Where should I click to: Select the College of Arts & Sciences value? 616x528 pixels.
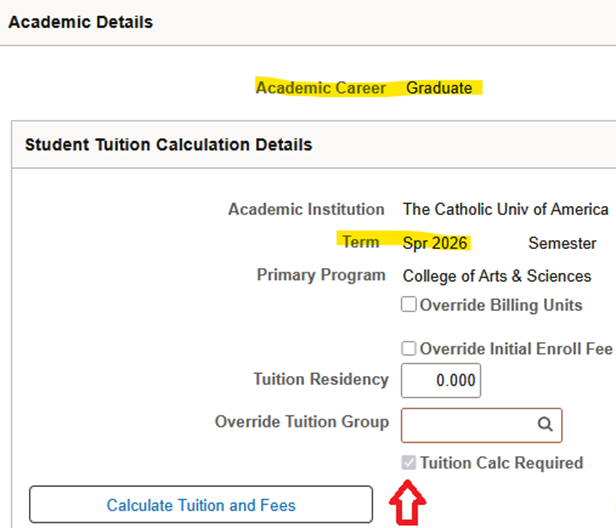(497, 276)
